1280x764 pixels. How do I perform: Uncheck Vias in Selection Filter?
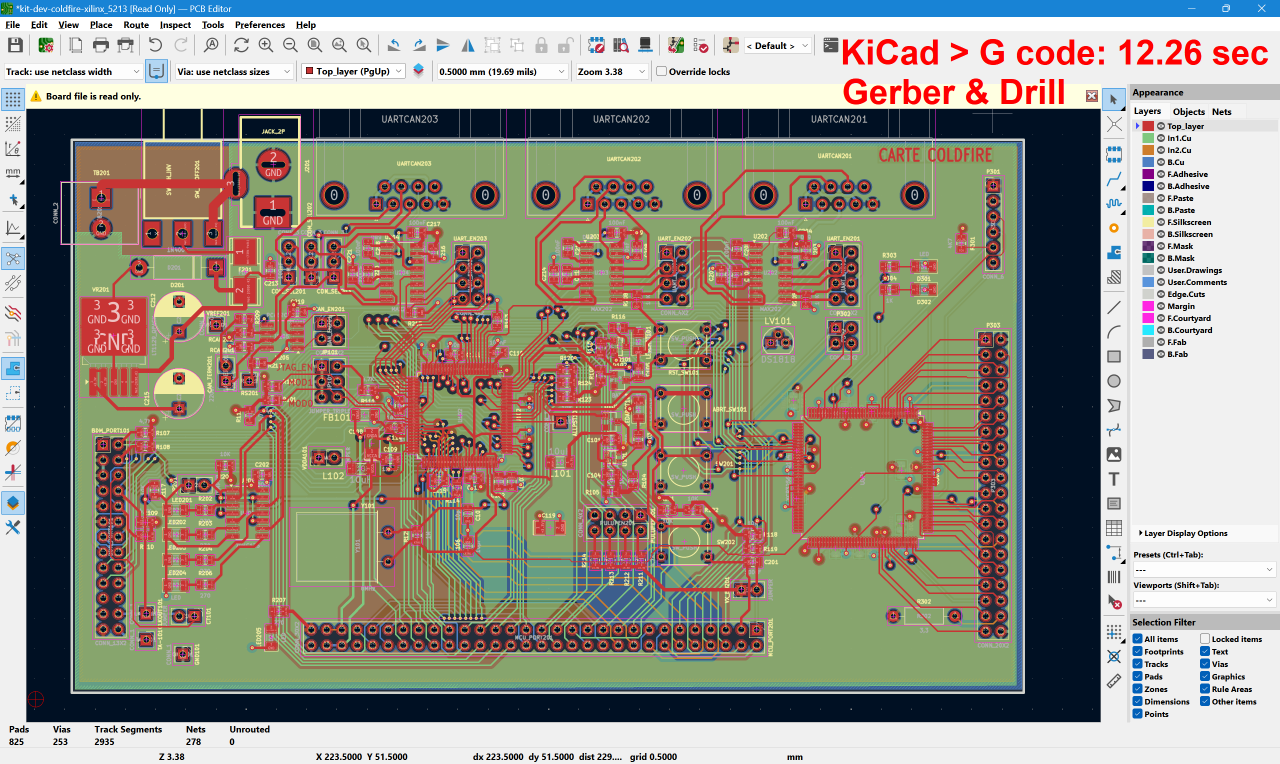pyautogui.click(x=1205, y=664)
